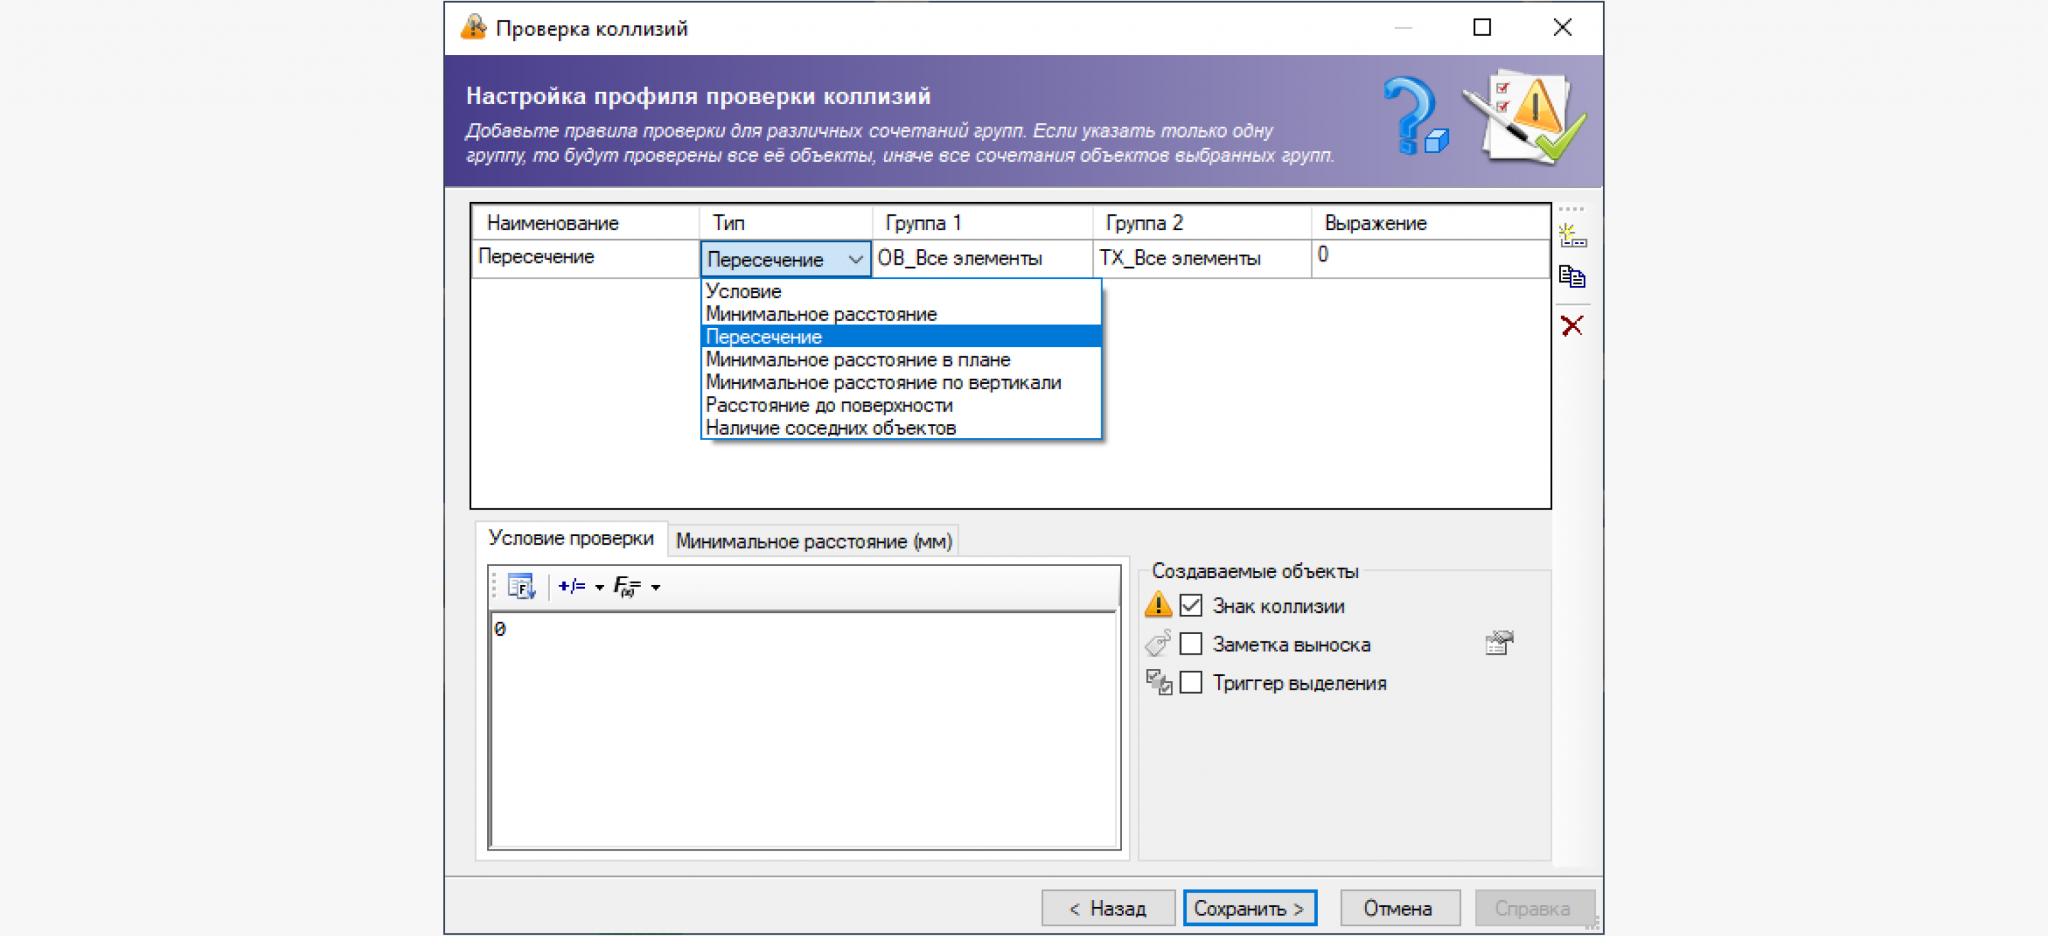The image size is (2048, 936).
Task: Select "Минимальное расстояние в плане" from the list
Action: pyautogui.click(x=857, y=360)
